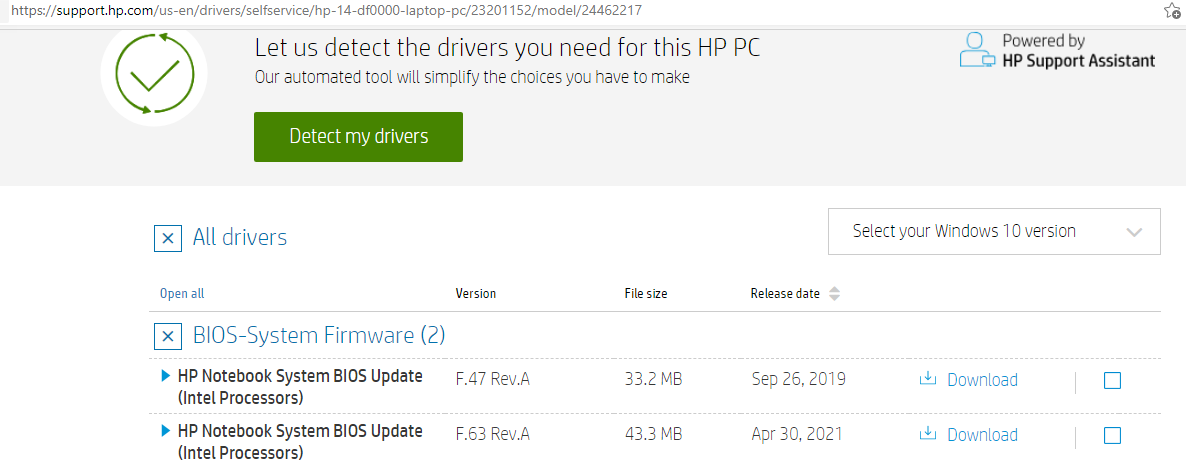Image resolution: width=1186 pixels, height=468 pixels.
Task: Click the bookmark star icon in address bar
Action: pos(1173,11)
